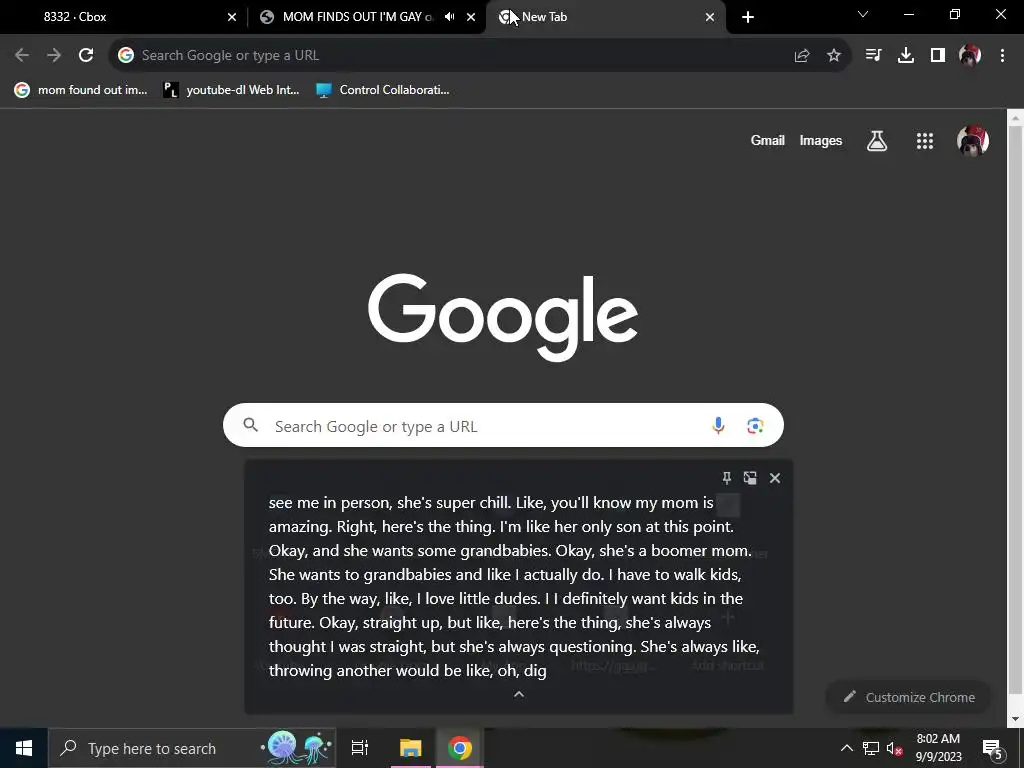Click the Google search box
This screenshot has width=1024, height=768.
tap(503, 425)
